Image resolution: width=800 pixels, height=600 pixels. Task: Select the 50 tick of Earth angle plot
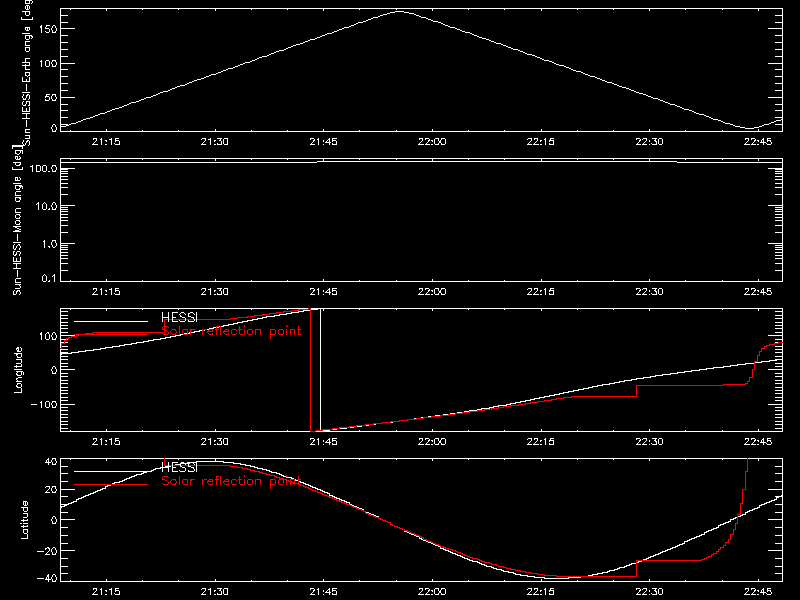[51, 97]
